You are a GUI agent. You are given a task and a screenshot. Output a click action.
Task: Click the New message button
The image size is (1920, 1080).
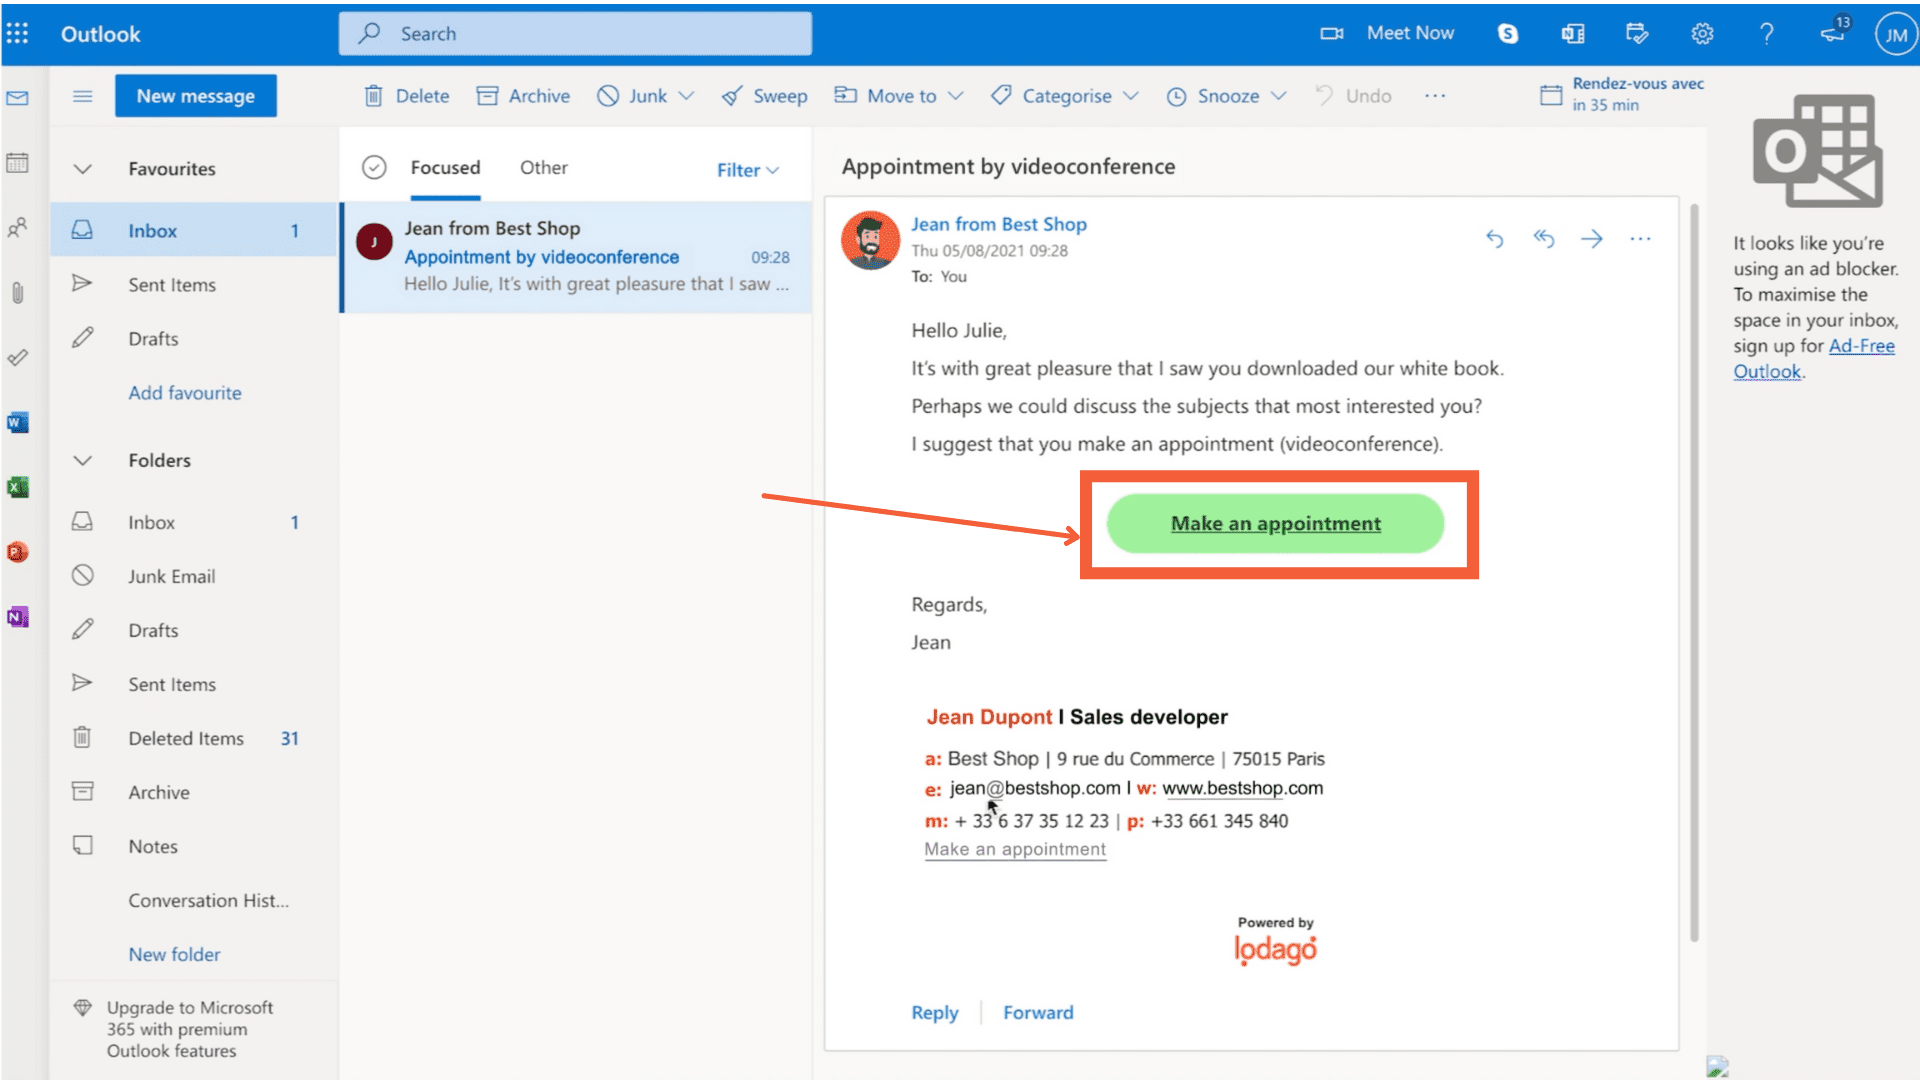click(195, 96)
